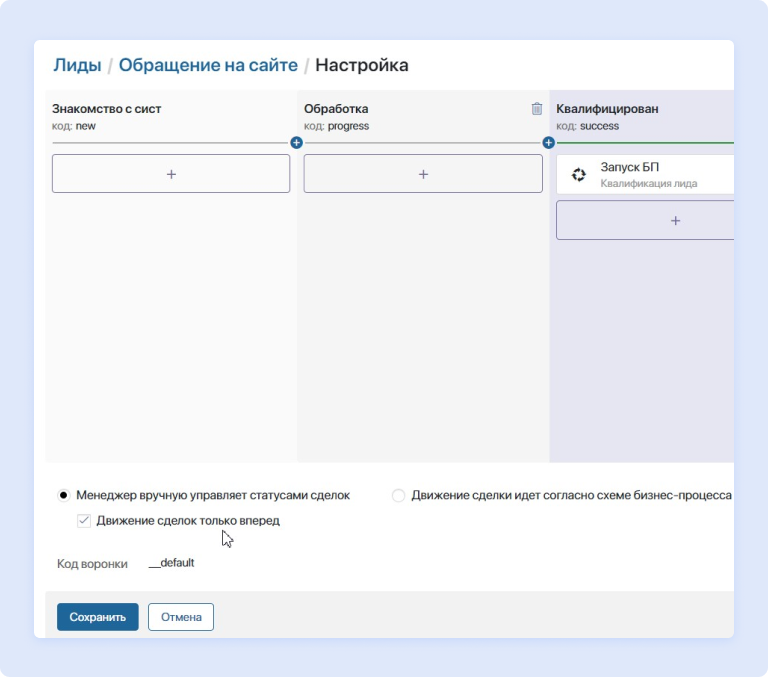The width and height of the screenshot is (768, 677).
Task: Select movement by business process scheme option
Action: (398, 495)
